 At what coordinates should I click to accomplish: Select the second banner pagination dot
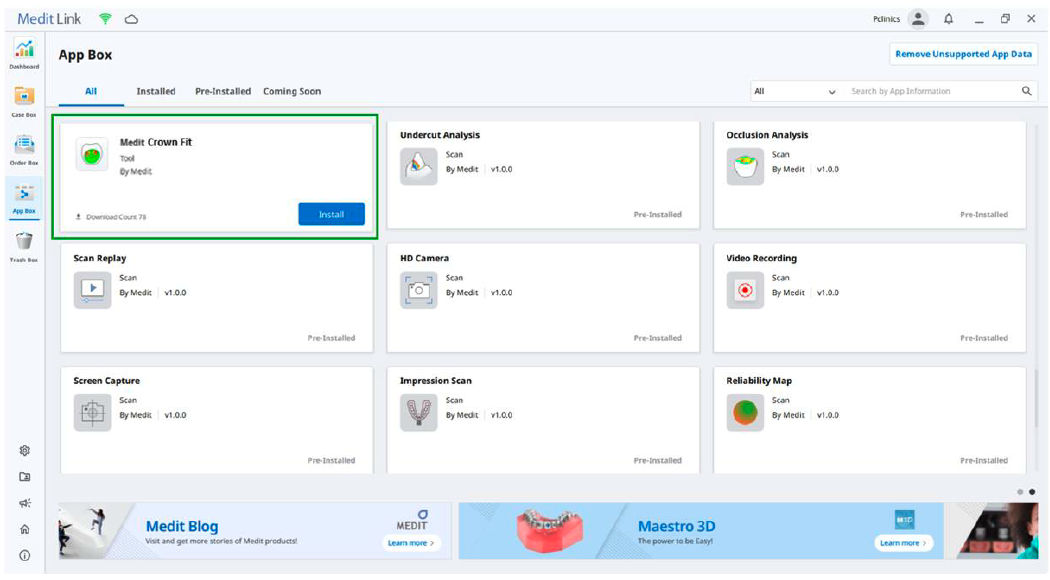(1032, 492)
